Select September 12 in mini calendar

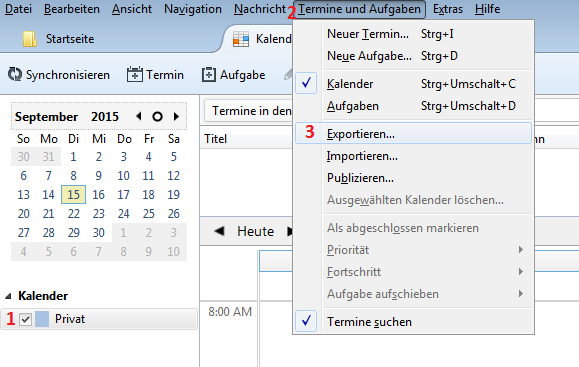[174, 175]
